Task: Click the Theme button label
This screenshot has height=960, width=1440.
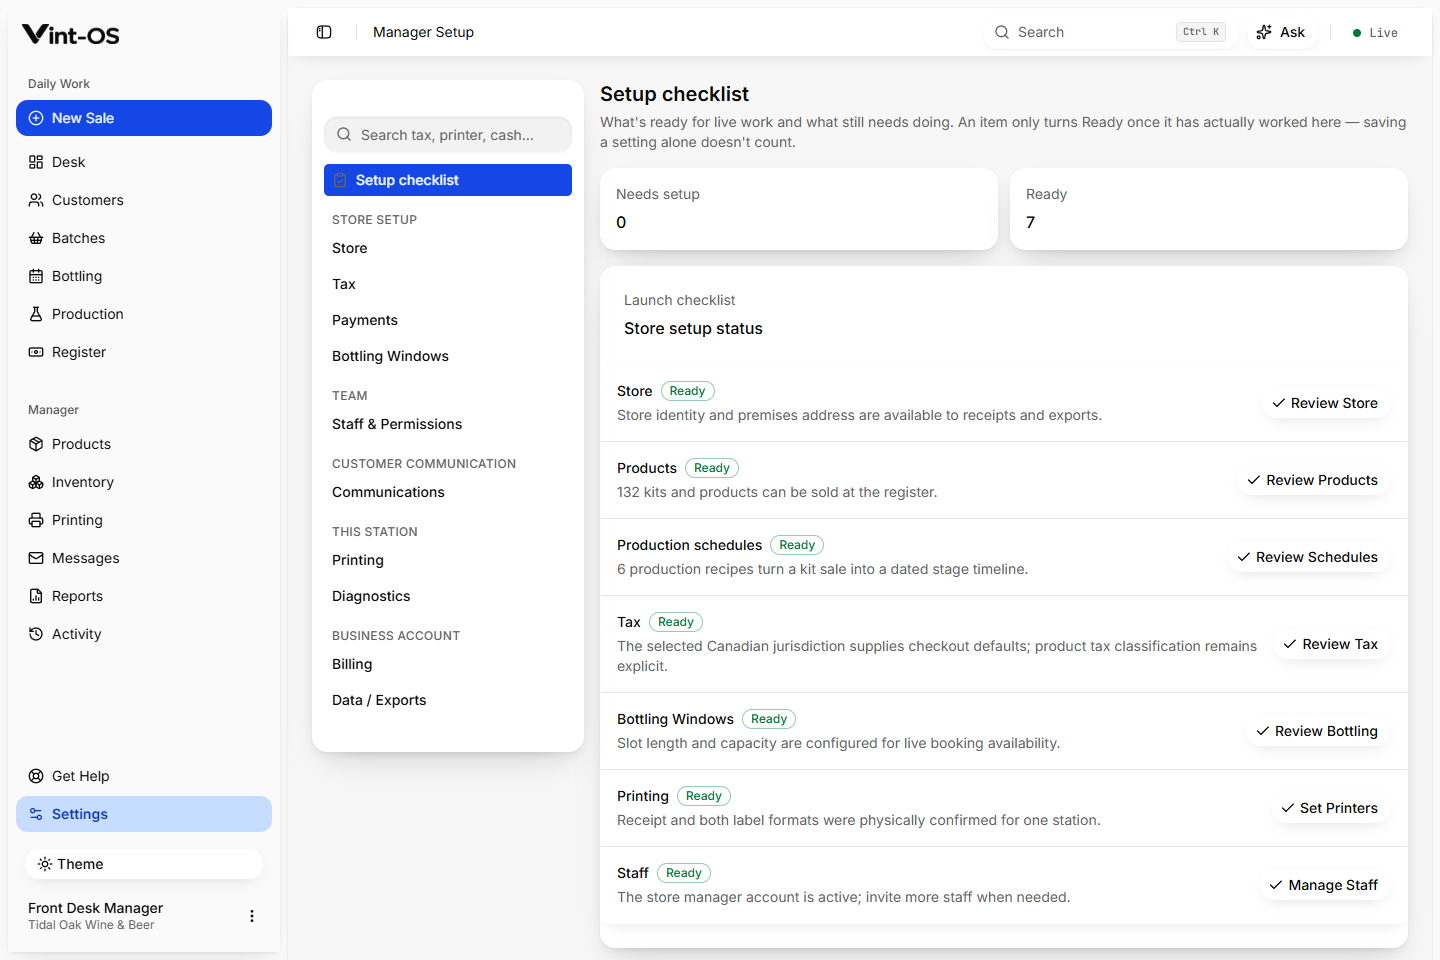Action: coord(80,864)
